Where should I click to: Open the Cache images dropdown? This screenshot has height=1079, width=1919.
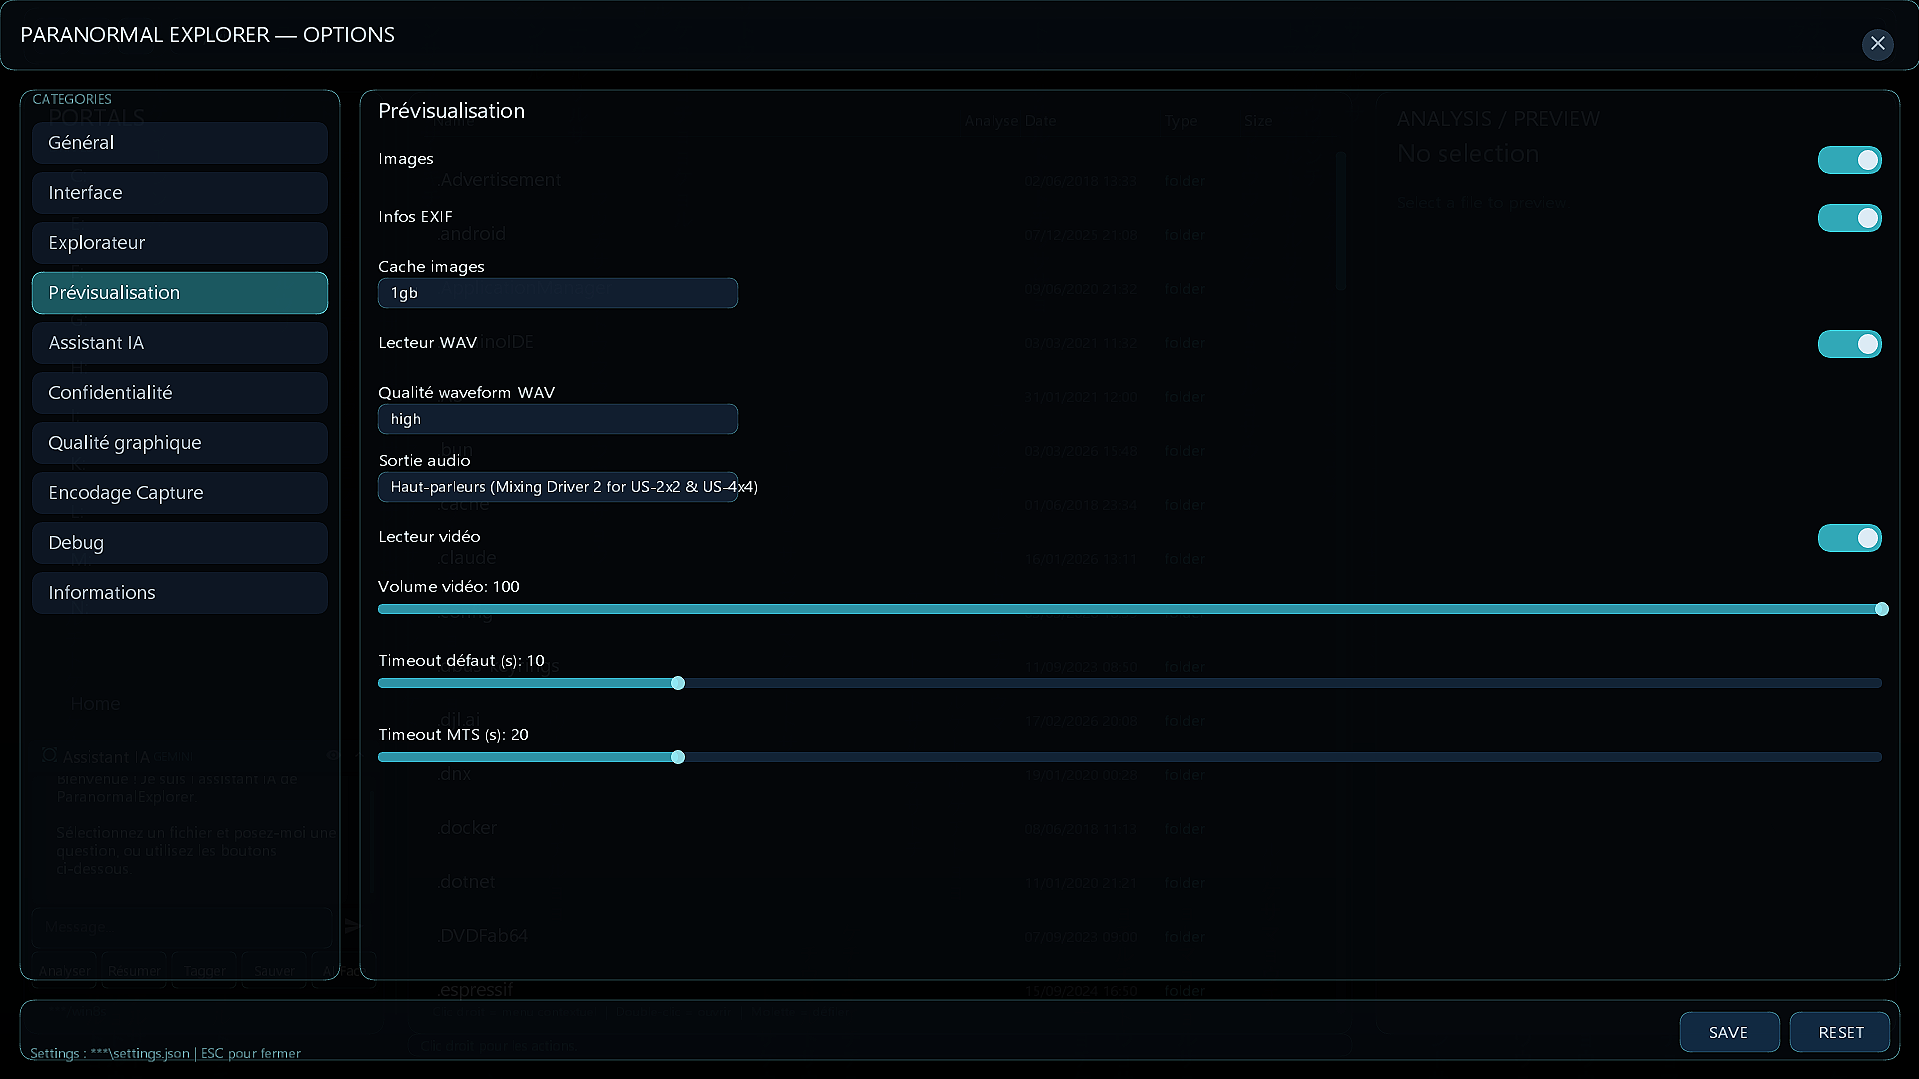point(557,293)
